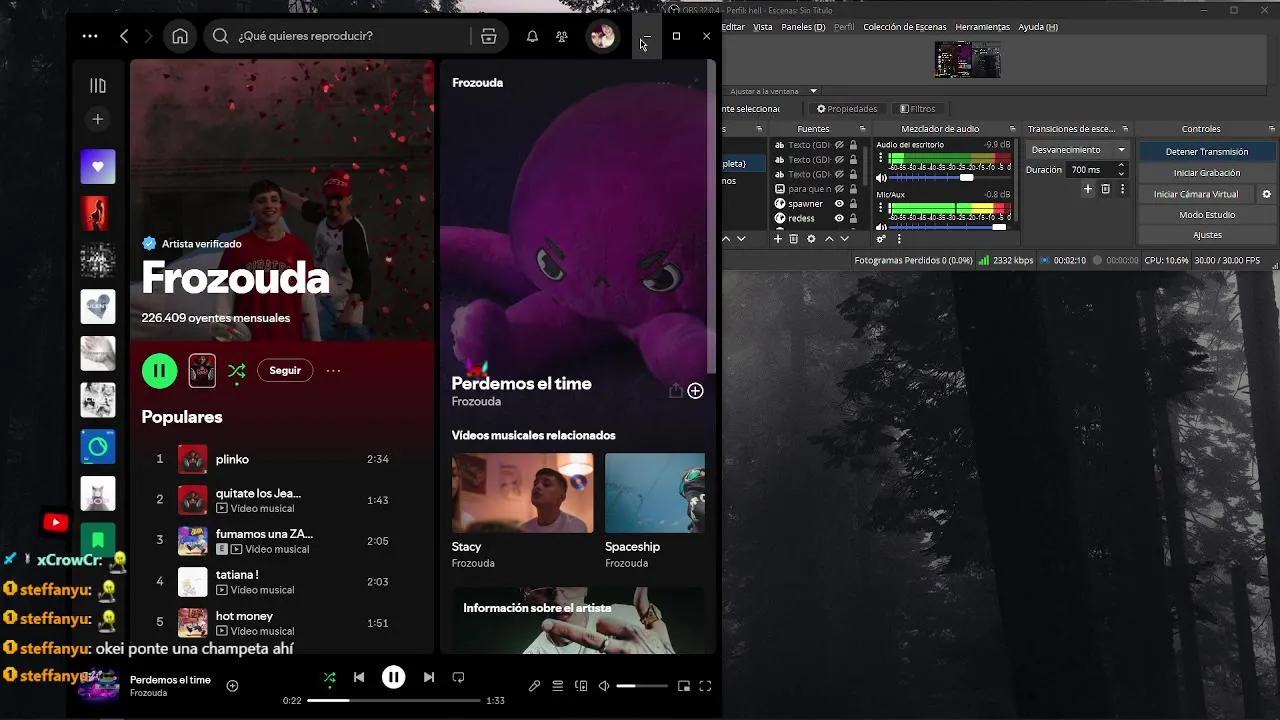1280x720 pixels.
Task: Open the Spotify notifications bell
Action: pos(532,36)
